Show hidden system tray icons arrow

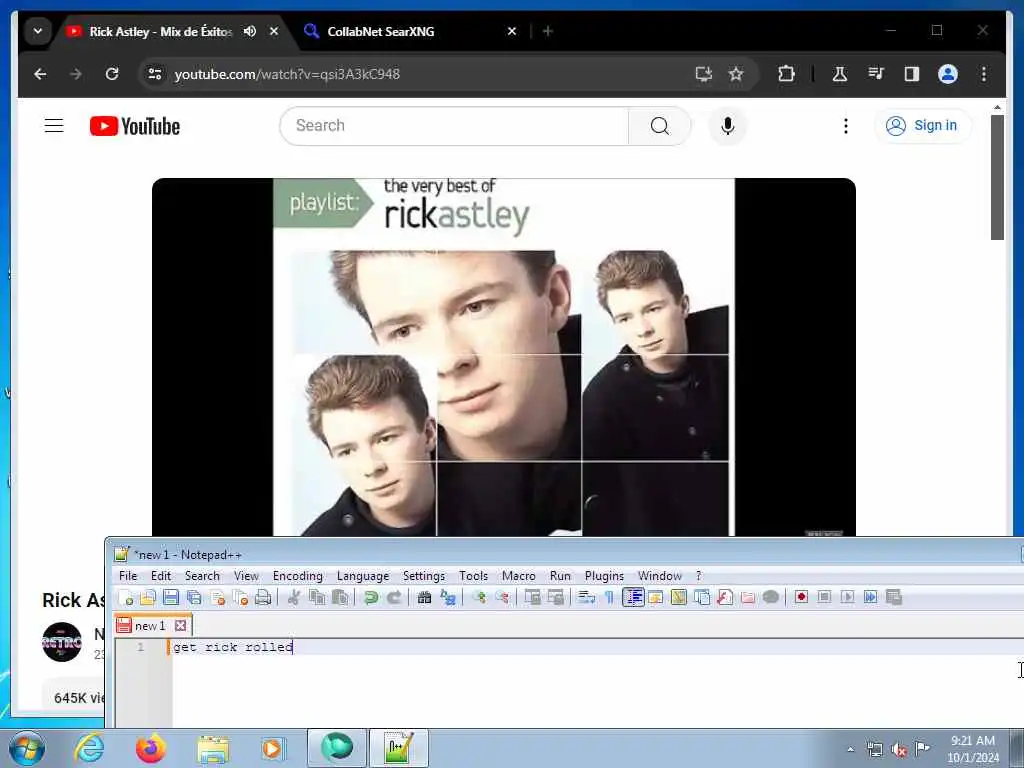(850, 750)
